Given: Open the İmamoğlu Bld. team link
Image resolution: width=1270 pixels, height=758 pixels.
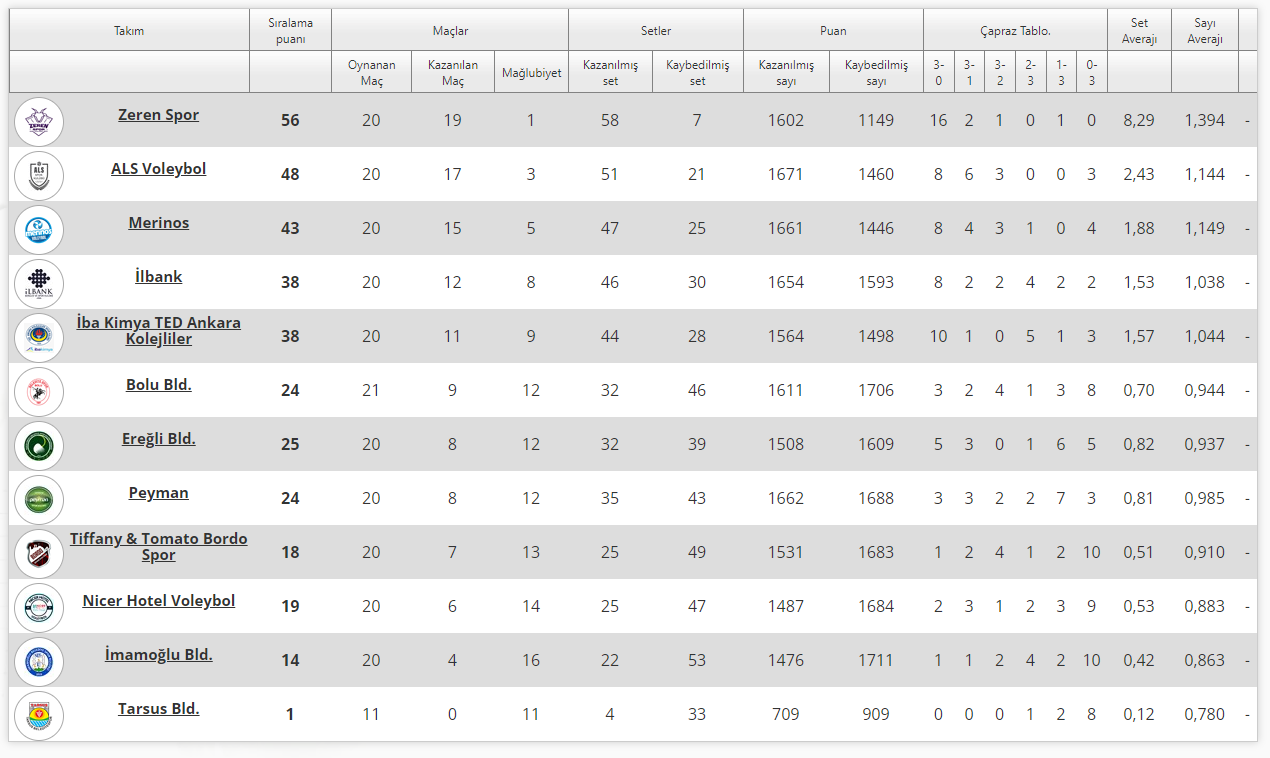Looking at the screenshot, I should (x=159, y=655).
